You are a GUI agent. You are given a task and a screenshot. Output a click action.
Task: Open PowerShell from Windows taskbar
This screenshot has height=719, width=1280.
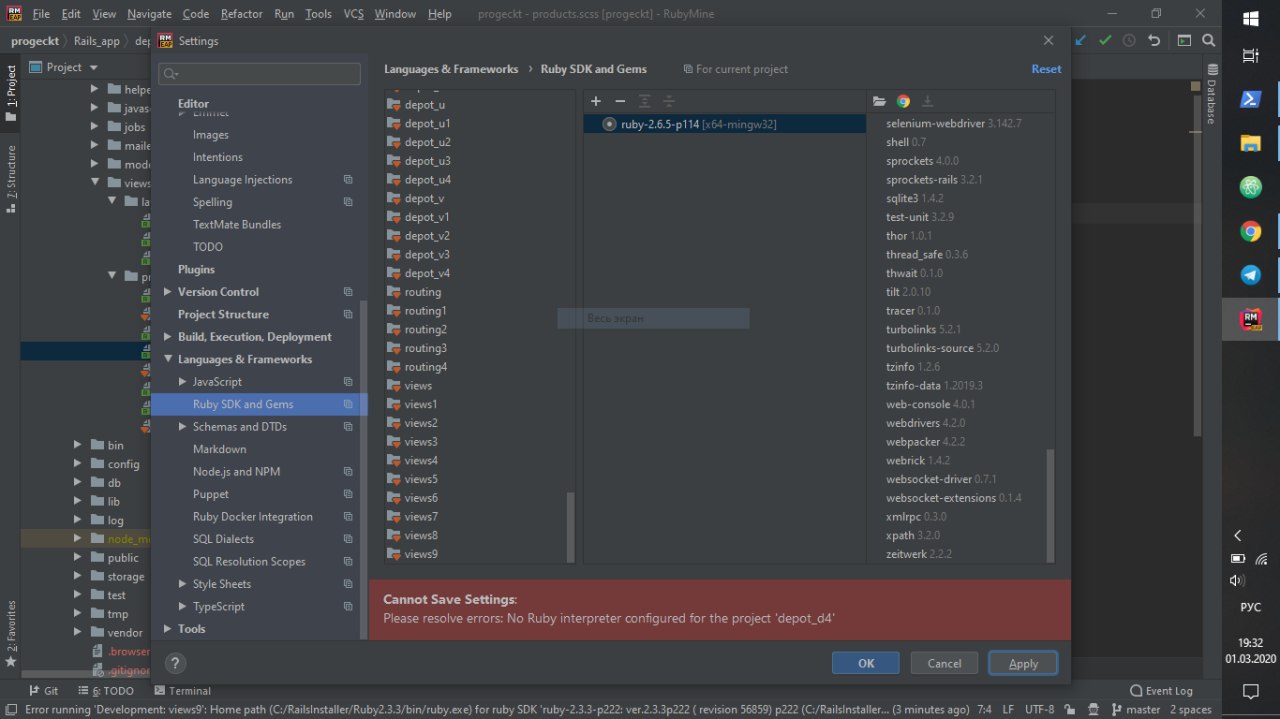[x=1250, y=99]
